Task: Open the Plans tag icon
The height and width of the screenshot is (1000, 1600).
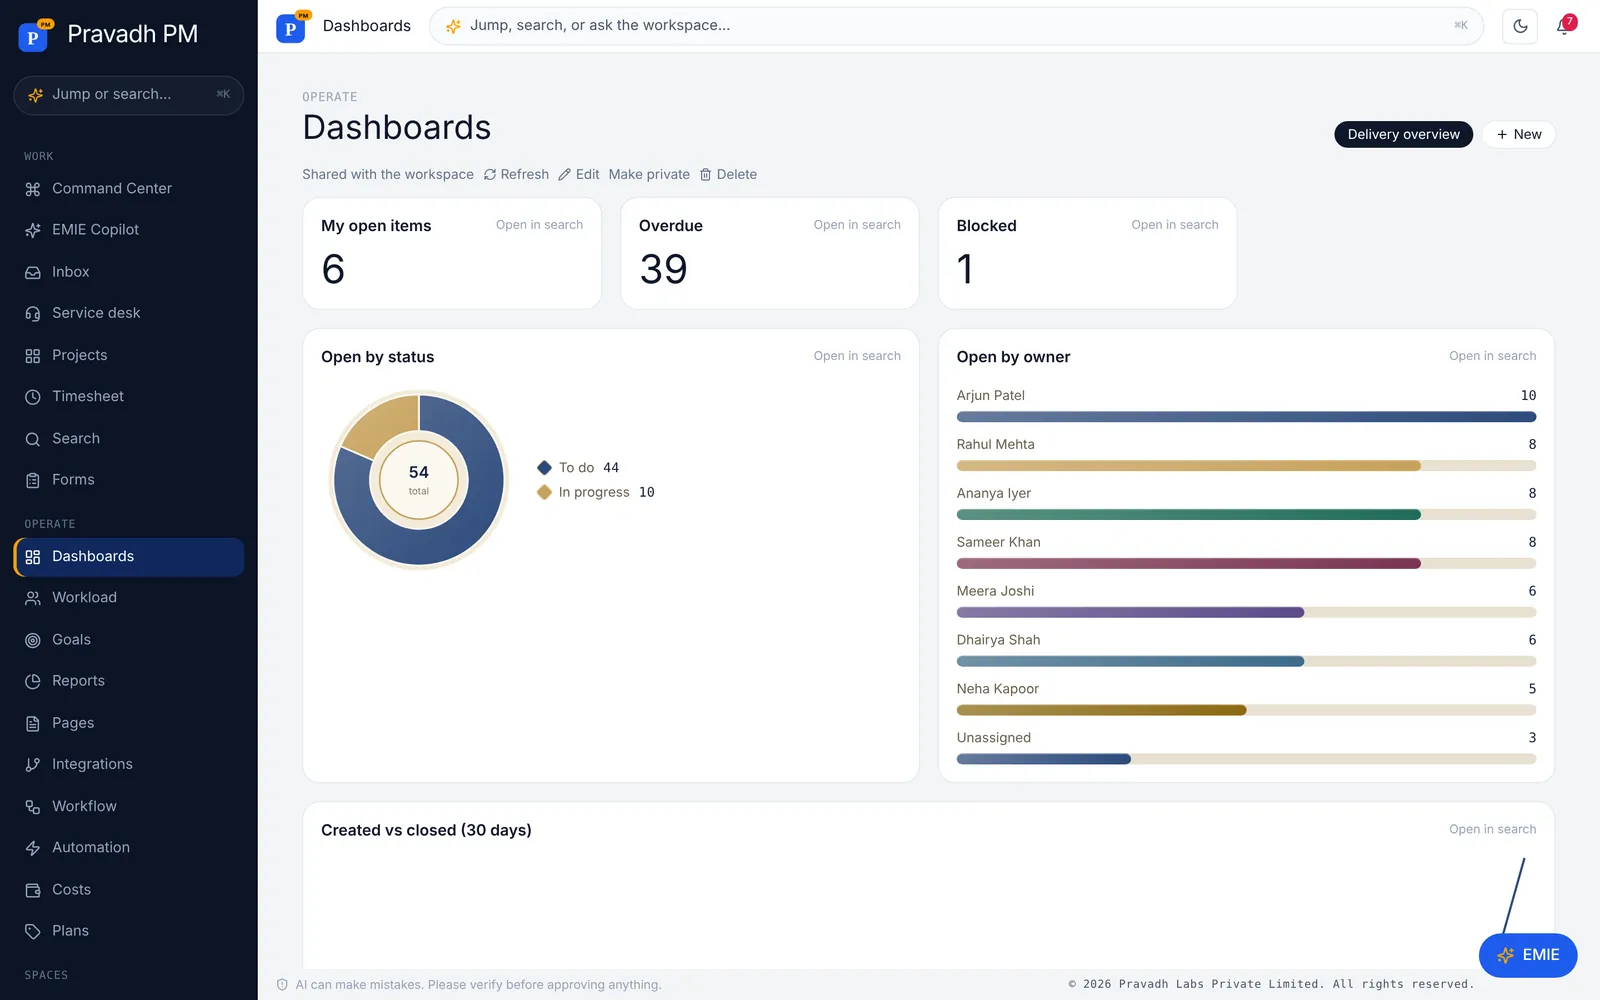Action: [x=33, y=931]
